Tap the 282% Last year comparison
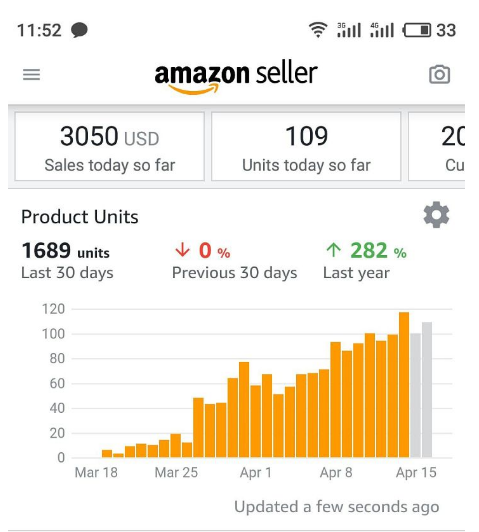Viewport: 479px width, 532px height. (x=365, y=260)
